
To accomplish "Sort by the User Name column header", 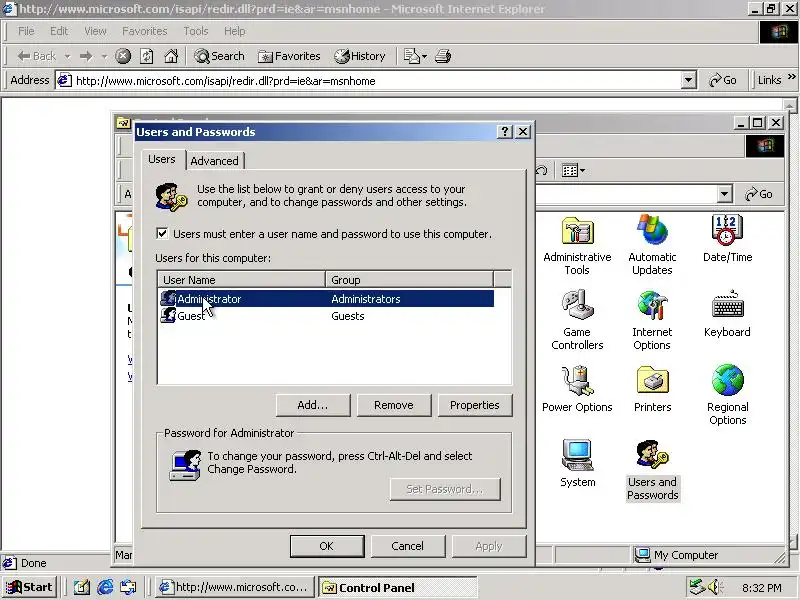I will 241,280.
